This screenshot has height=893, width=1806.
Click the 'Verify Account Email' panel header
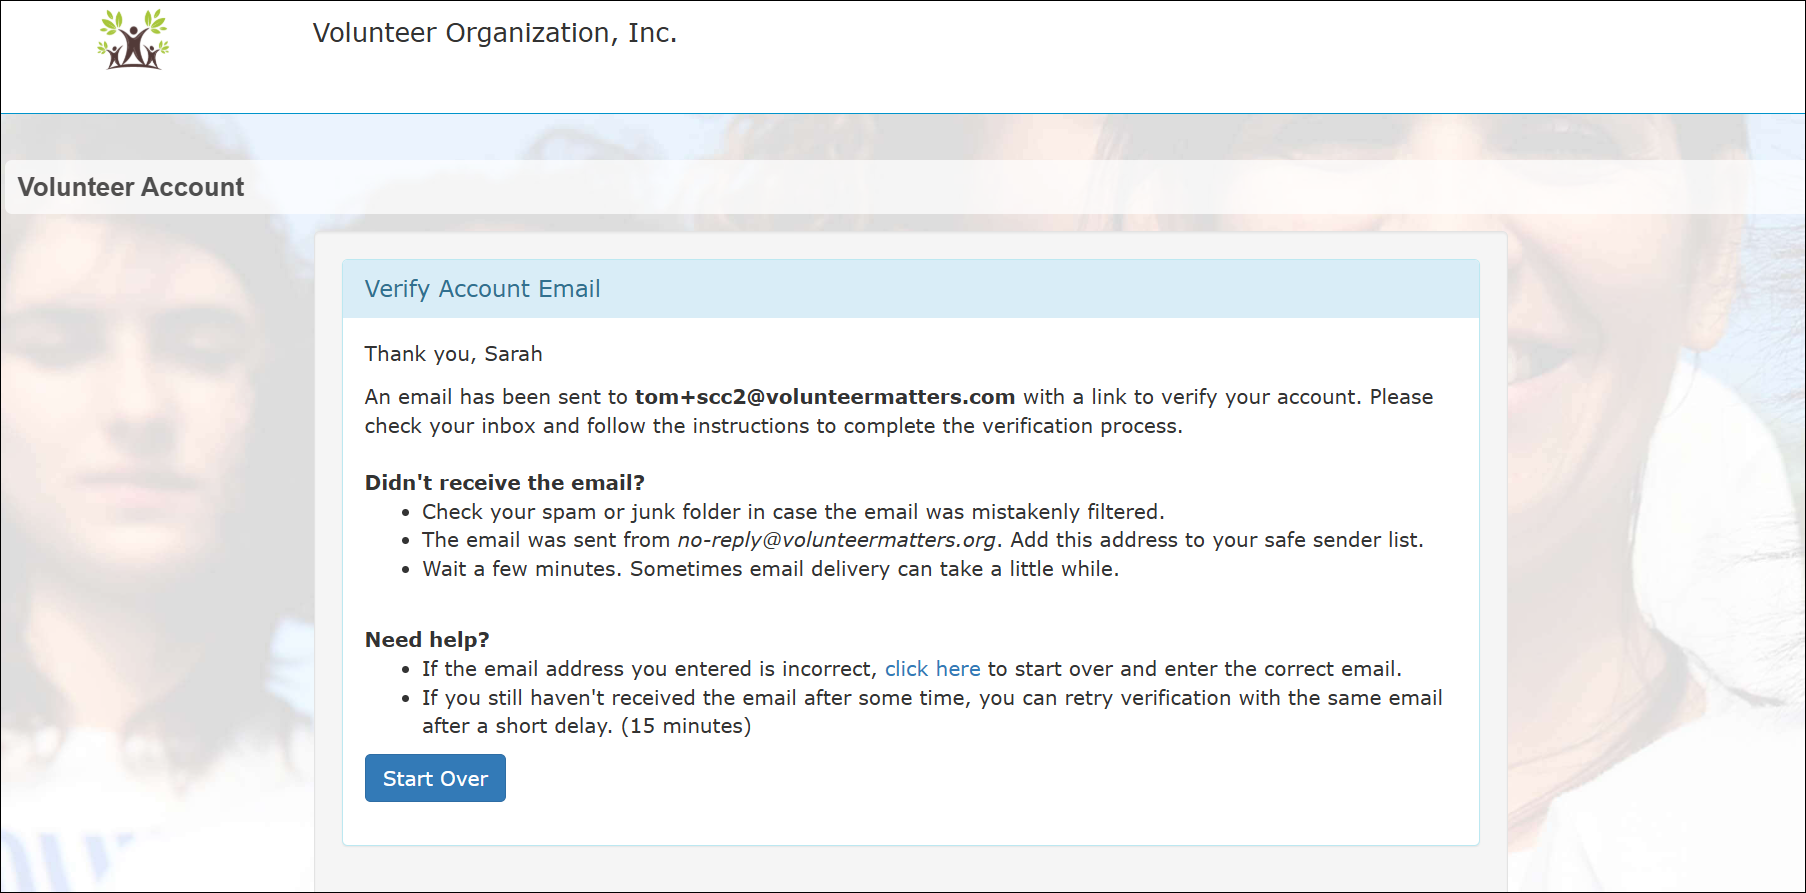[910, 289]
